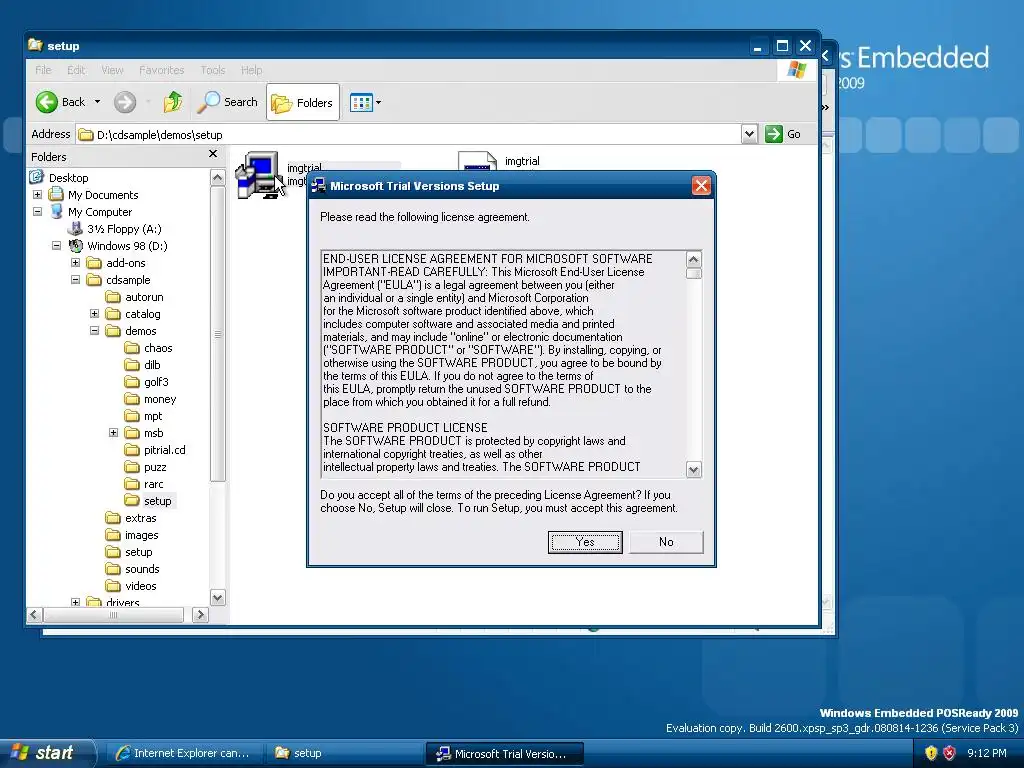Open the Edit menu

[76, 70]
